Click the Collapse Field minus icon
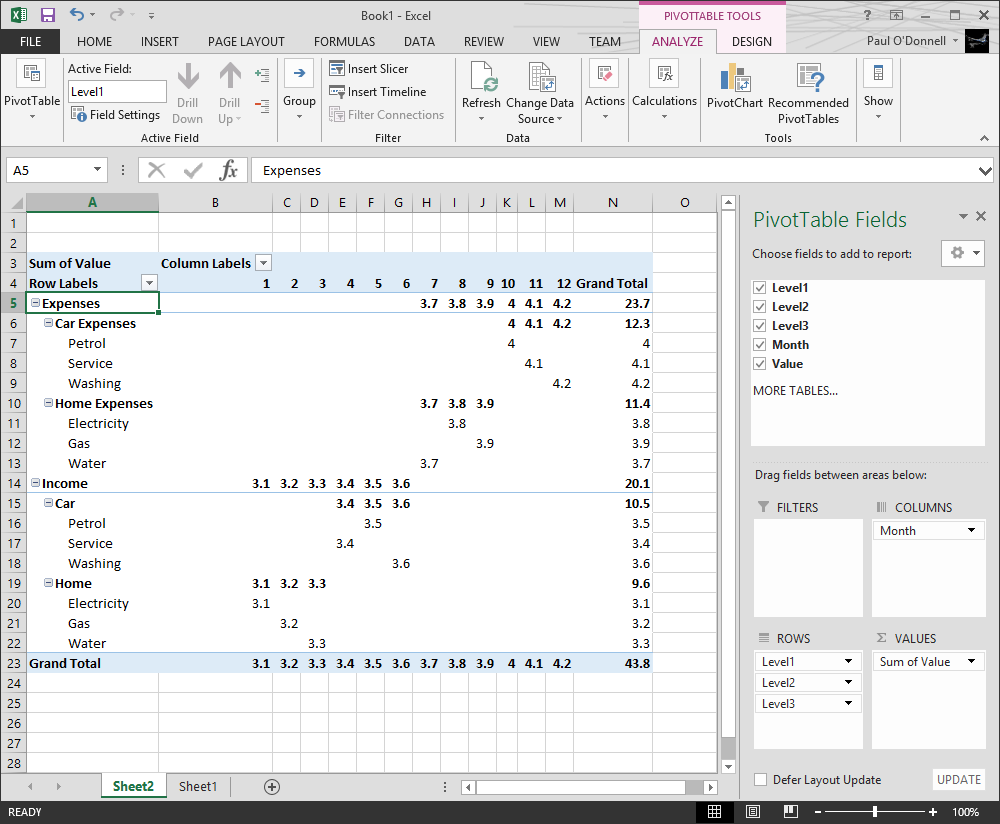The width and height of the screenshot is (1000, 824). tap(262, 106)
